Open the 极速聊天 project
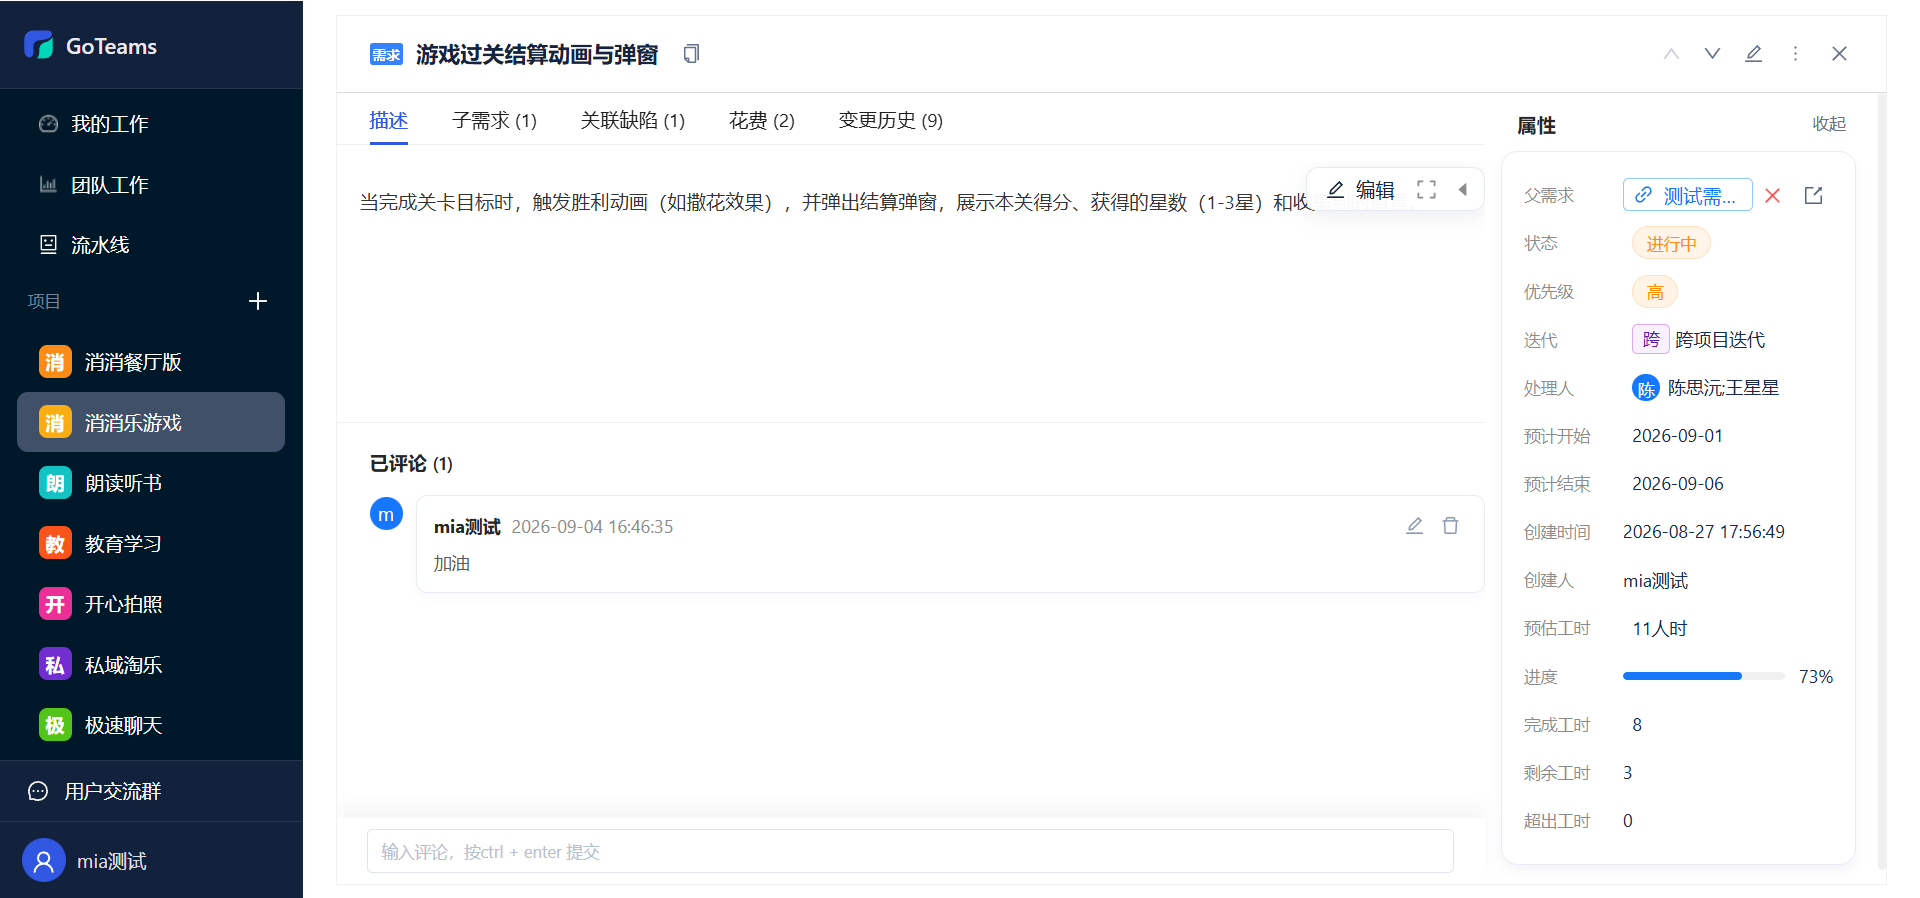 pos(151,725)
